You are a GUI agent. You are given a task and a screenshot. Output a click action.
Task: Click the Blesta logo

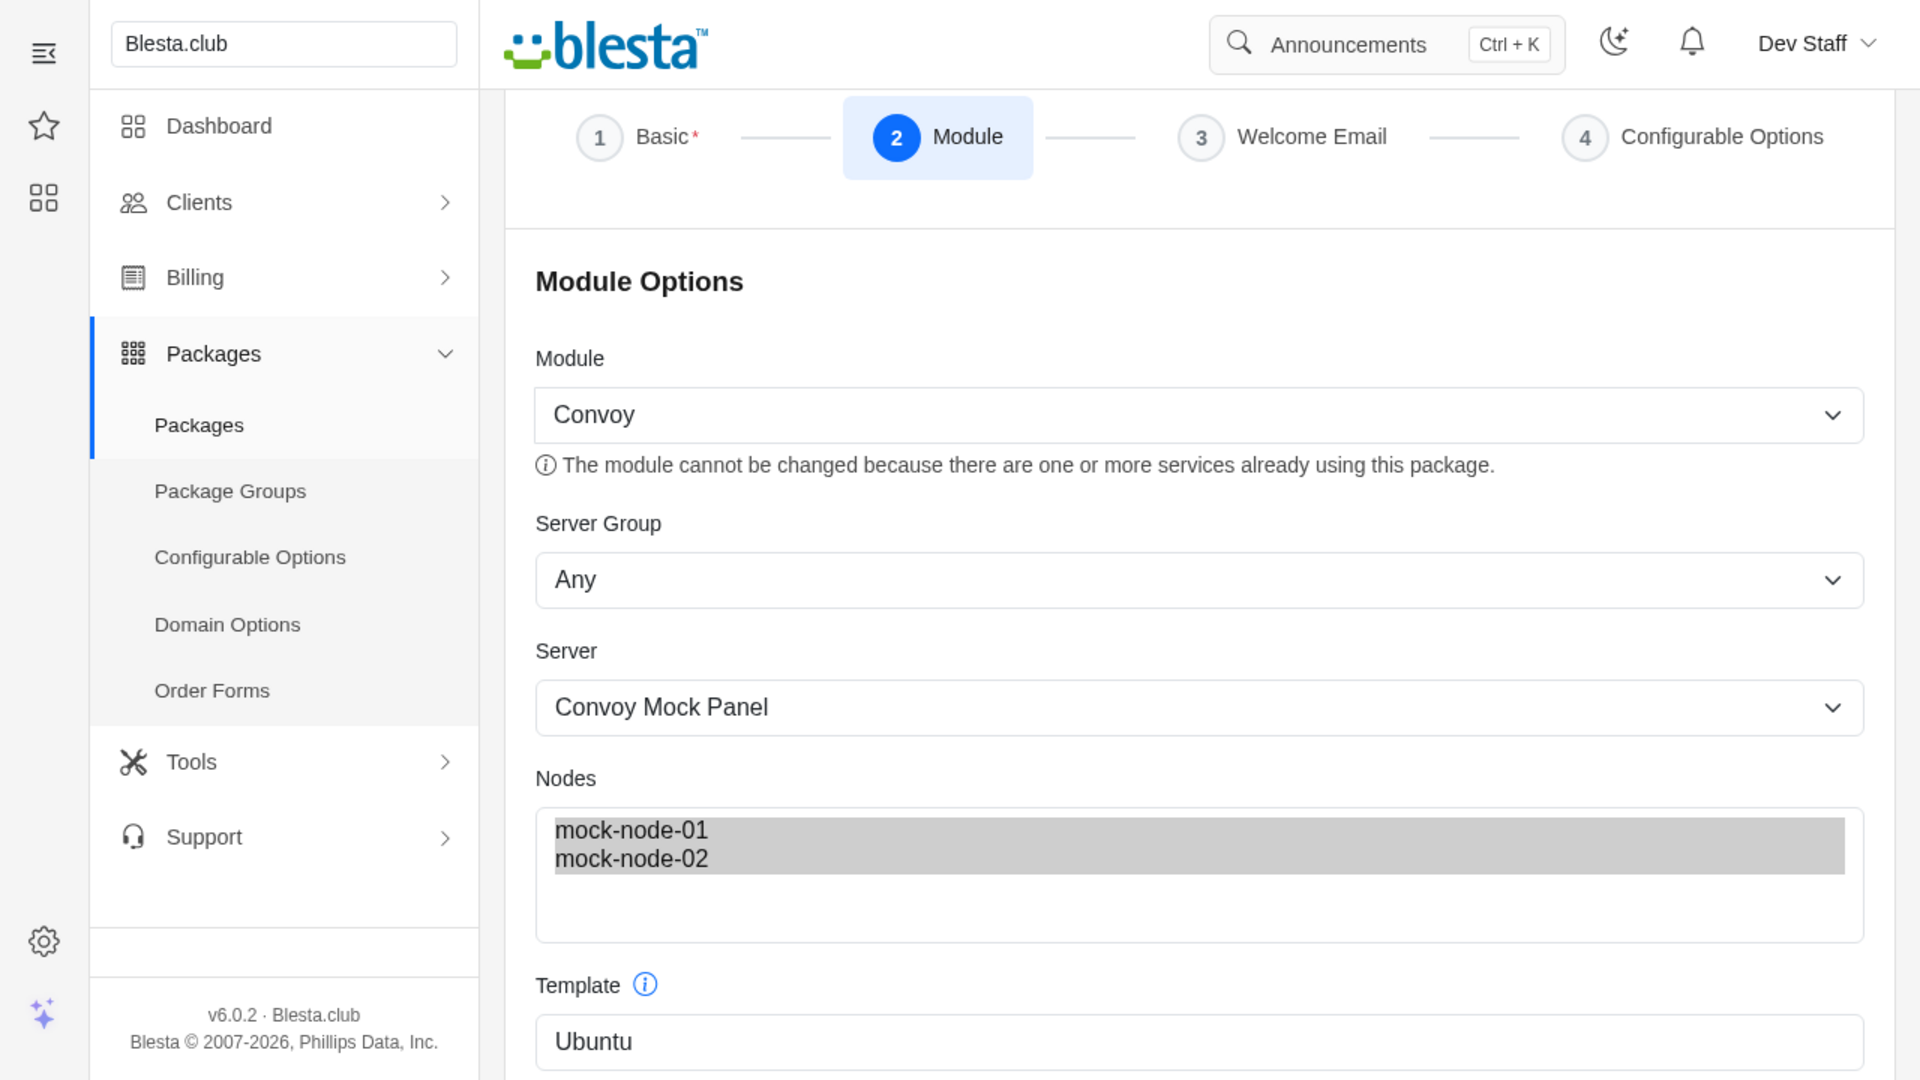click(x=606, y=45)
